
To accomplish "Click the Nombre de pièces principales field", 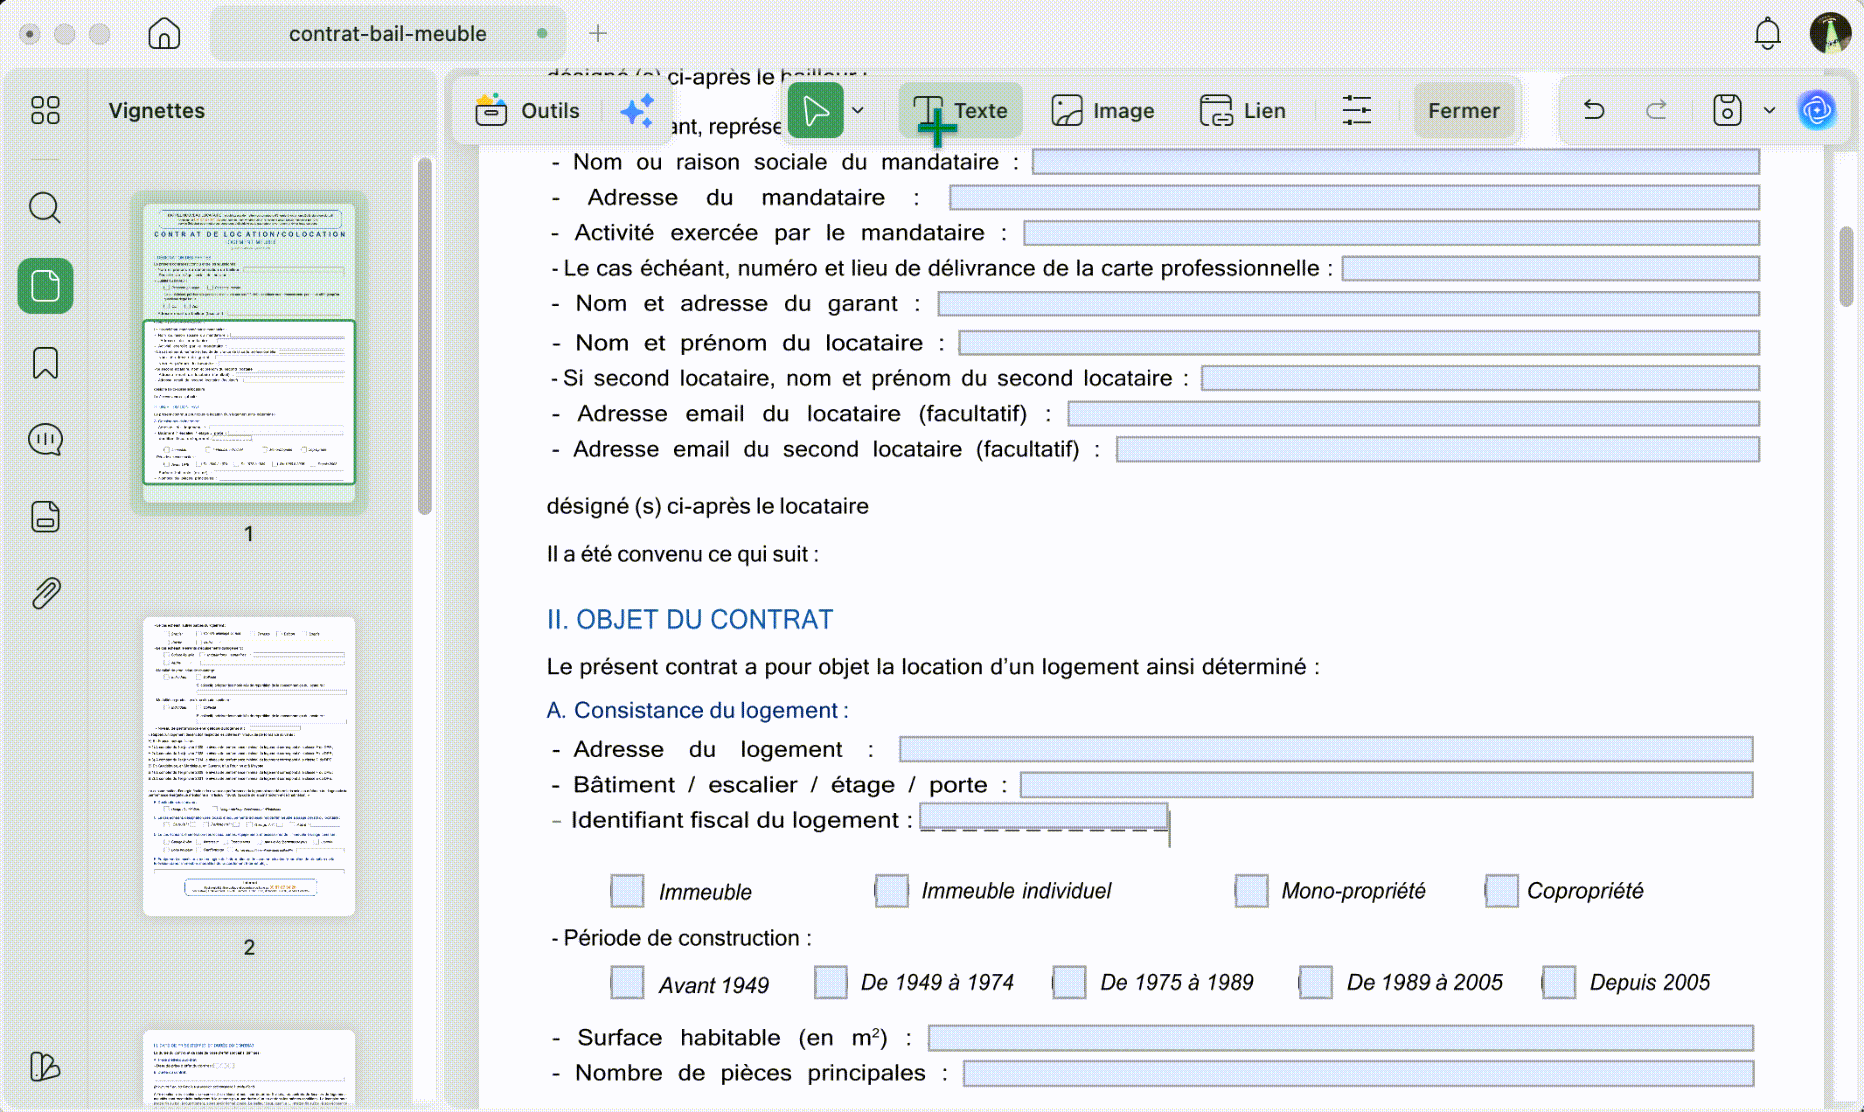I will tap(1358, 1073).
